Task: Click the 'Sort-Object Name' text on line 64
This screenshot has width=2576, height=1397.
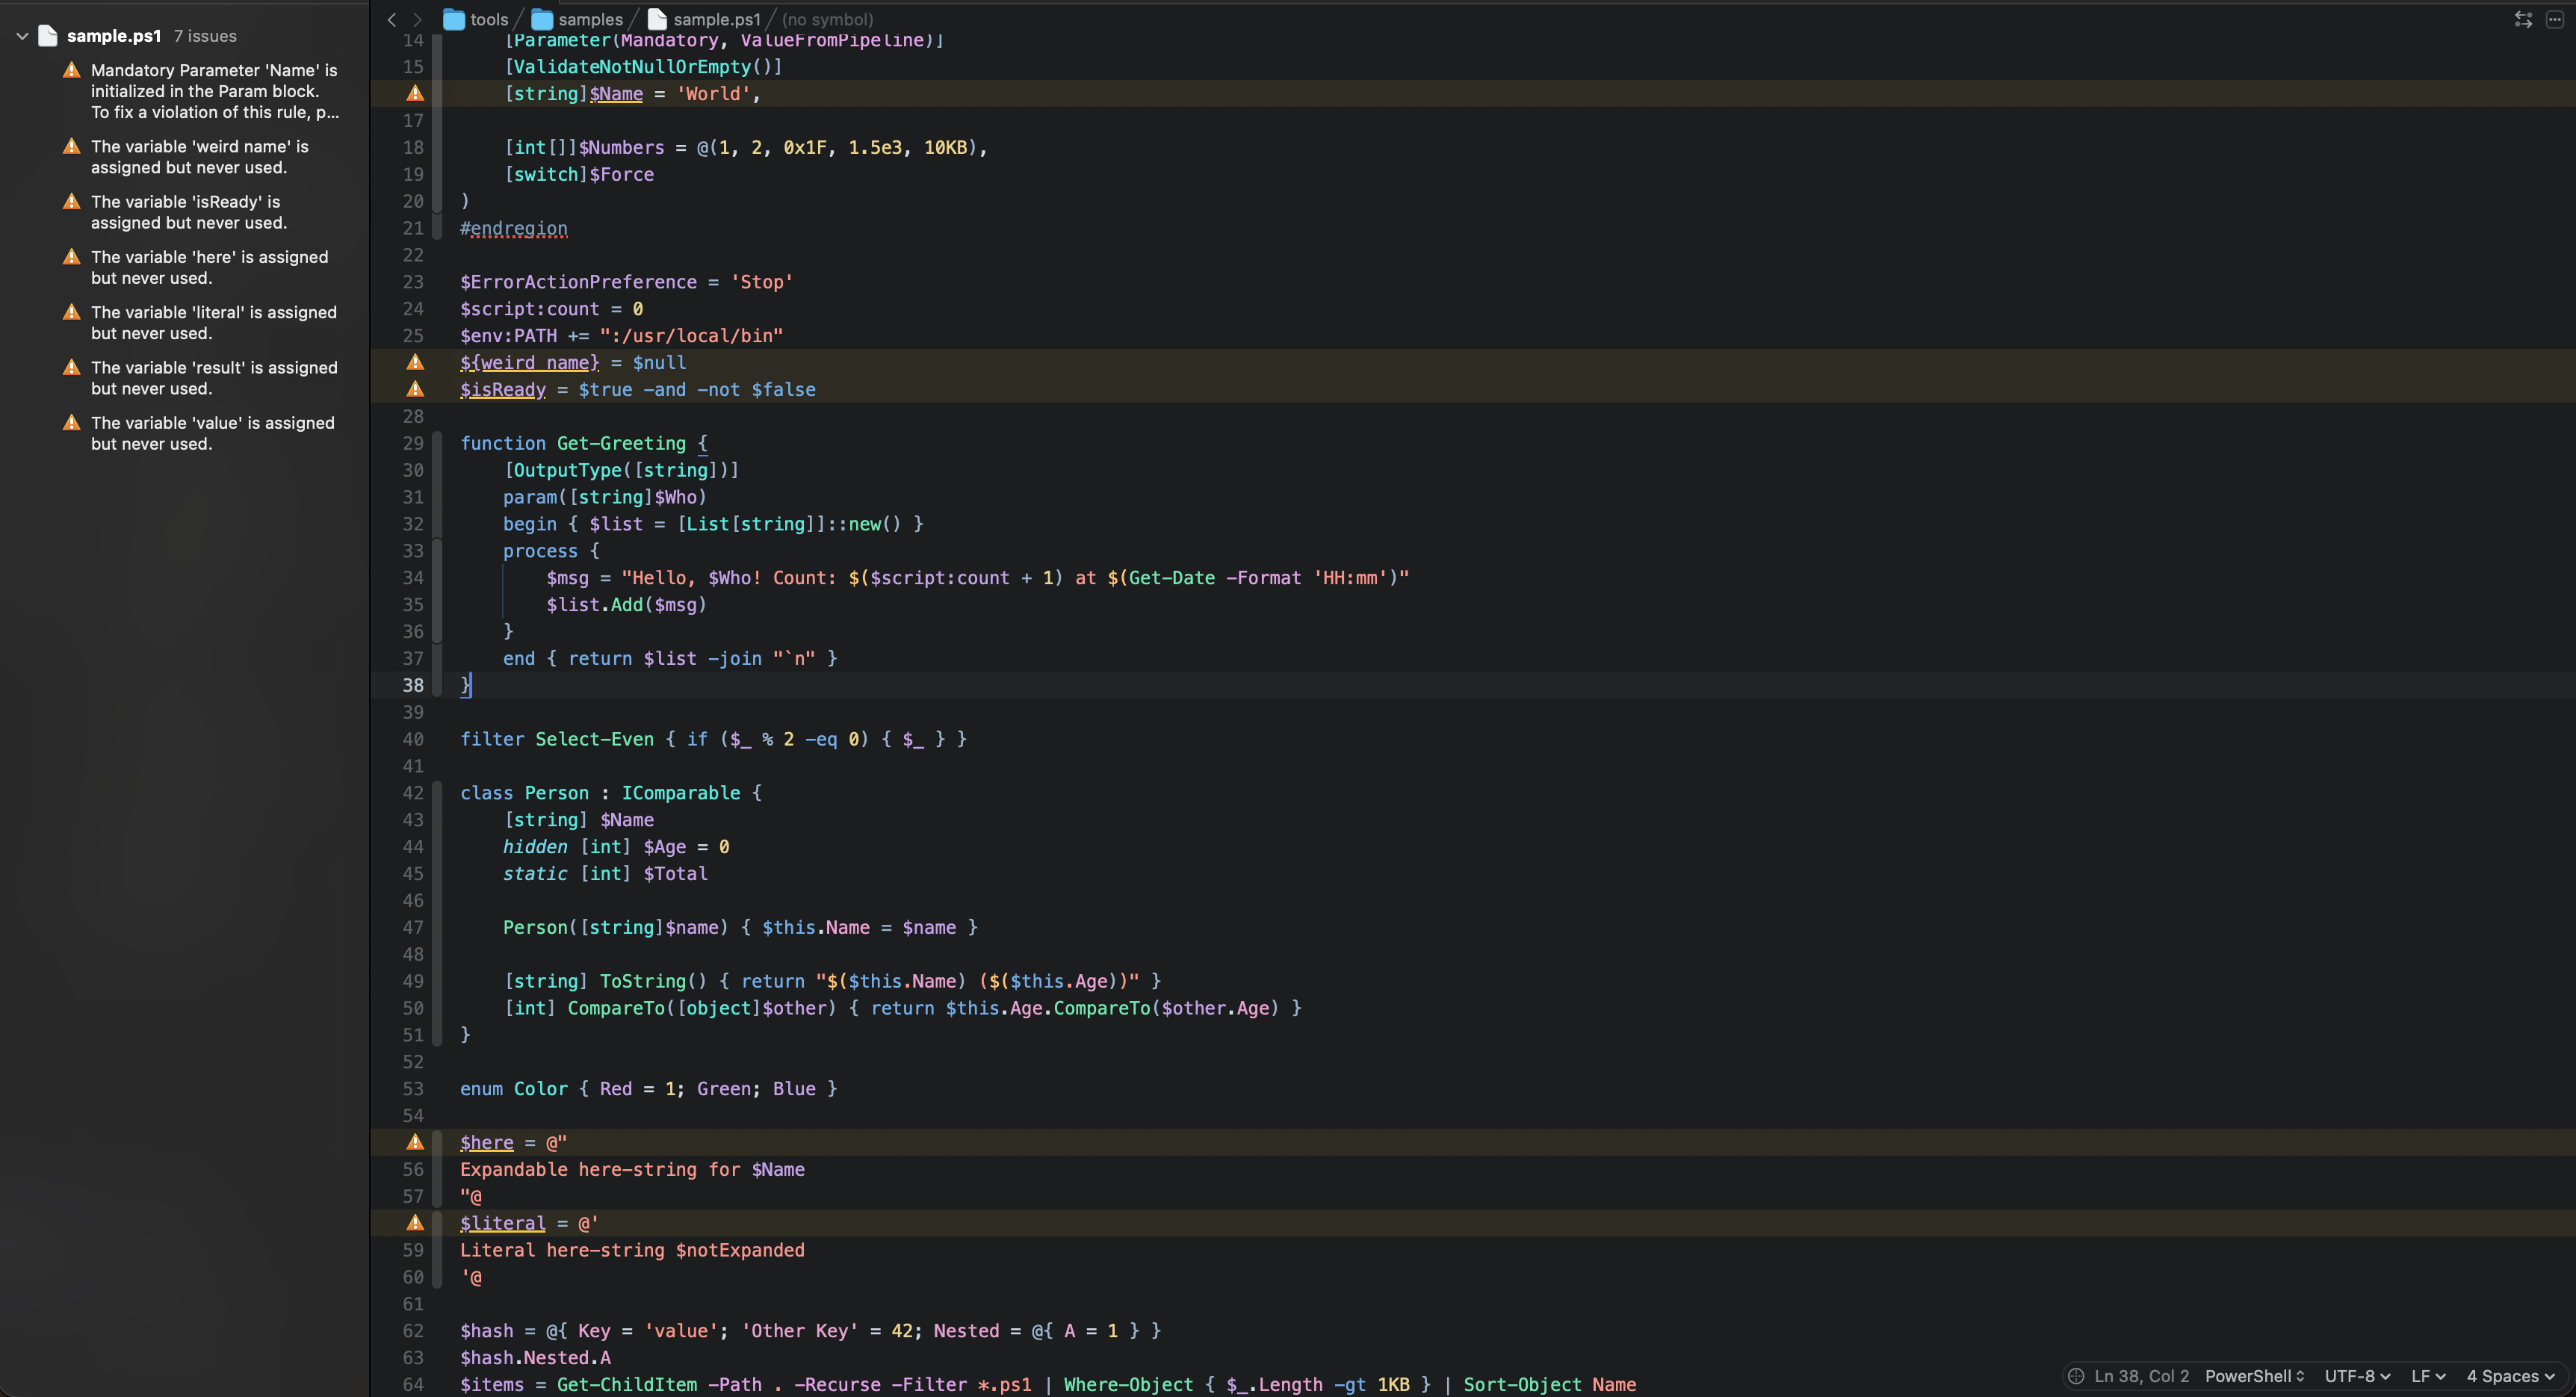Action: [1550, 1385]
